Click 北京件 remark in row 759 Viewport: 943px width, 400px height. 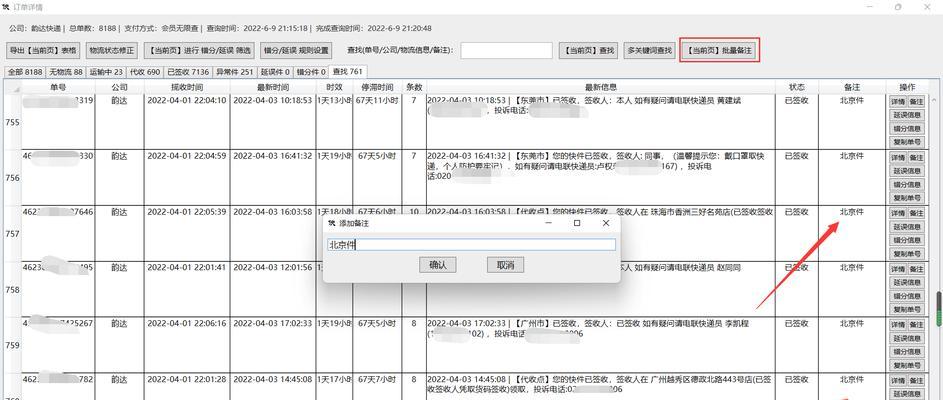point(852,324)
